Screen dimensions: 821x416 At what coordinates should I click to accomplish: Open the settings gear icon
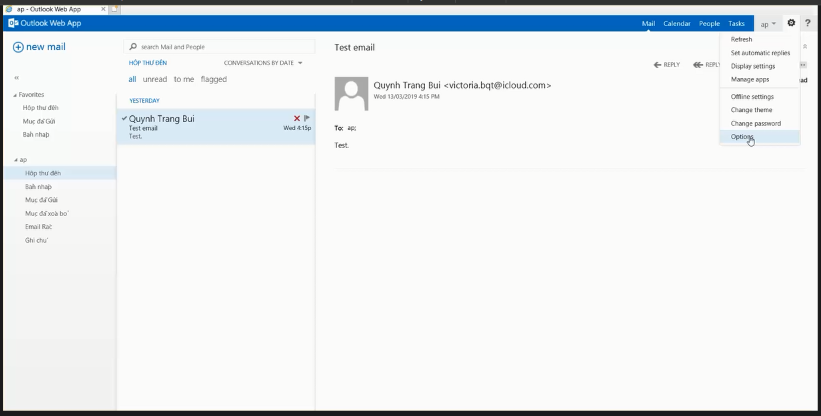(791, 23)
